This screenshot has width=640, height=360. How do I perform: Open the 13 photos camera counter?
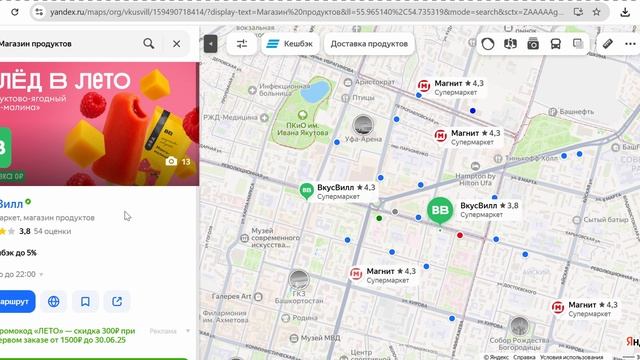[178, 162]
